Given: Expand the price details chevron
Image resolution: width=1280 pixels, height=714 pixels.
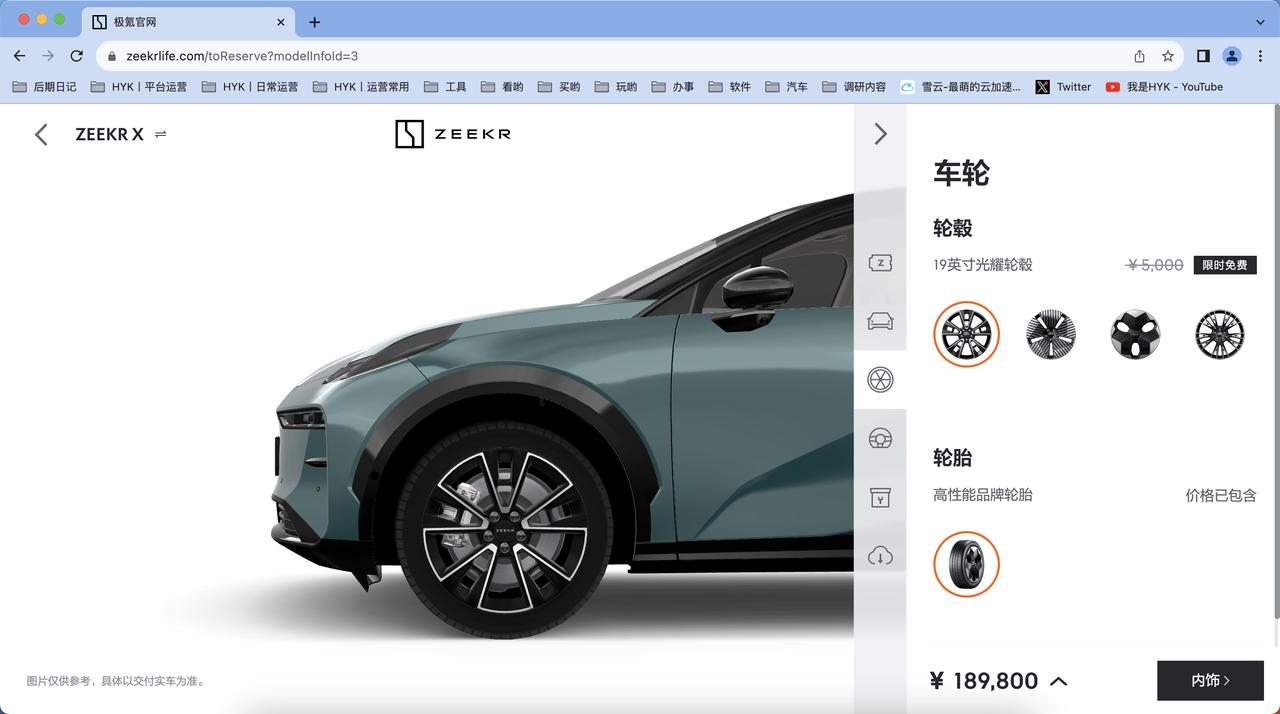Looking at the screenshot, I should pos(1059,681).
